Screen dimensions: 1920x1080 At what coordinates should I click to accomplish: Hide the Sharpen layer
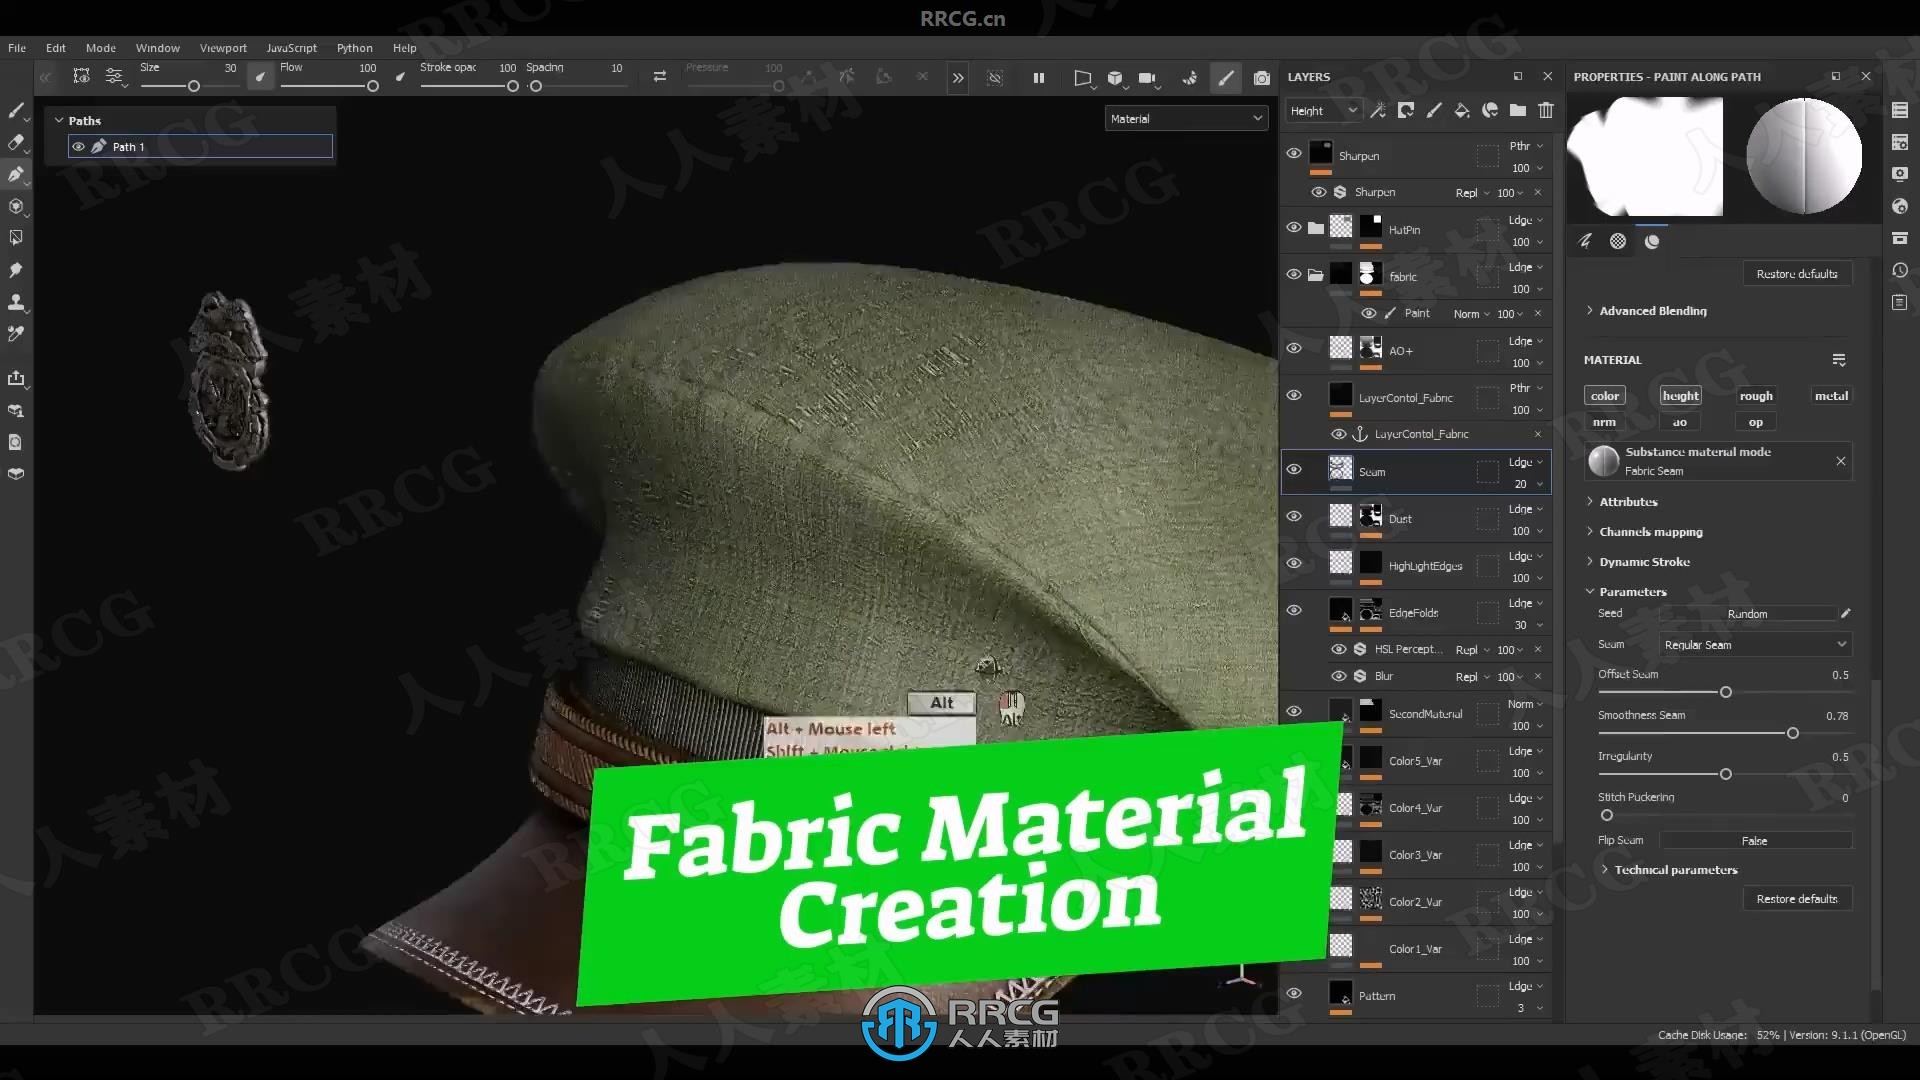point(1294,154)
